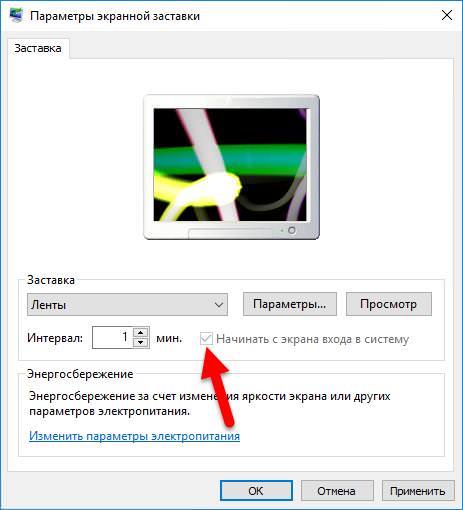Open the Параметры... screensaver settings button
463x510 pixels.
(x=290, y=304)
